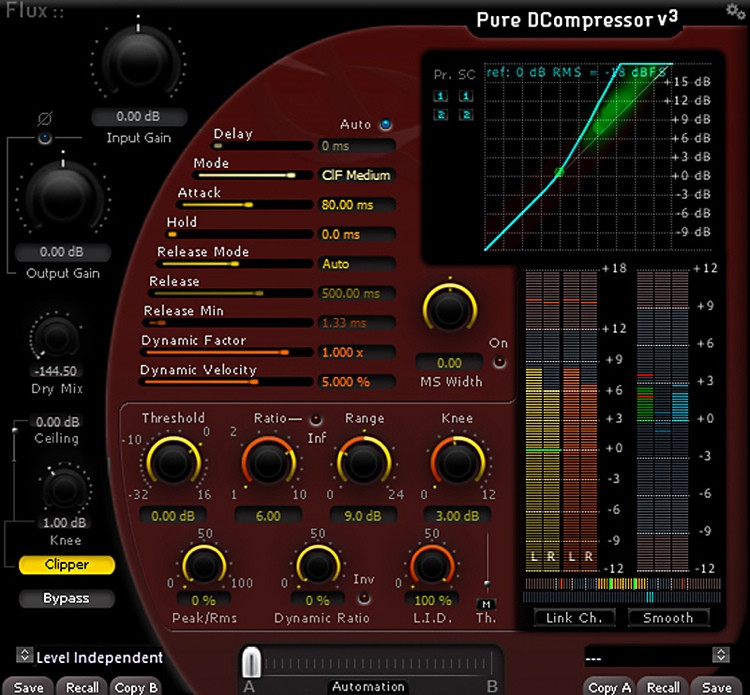Viewport: 750px width, 695px height.
Task: Click the M button above Th.
Action: click(x=486, y=604)
